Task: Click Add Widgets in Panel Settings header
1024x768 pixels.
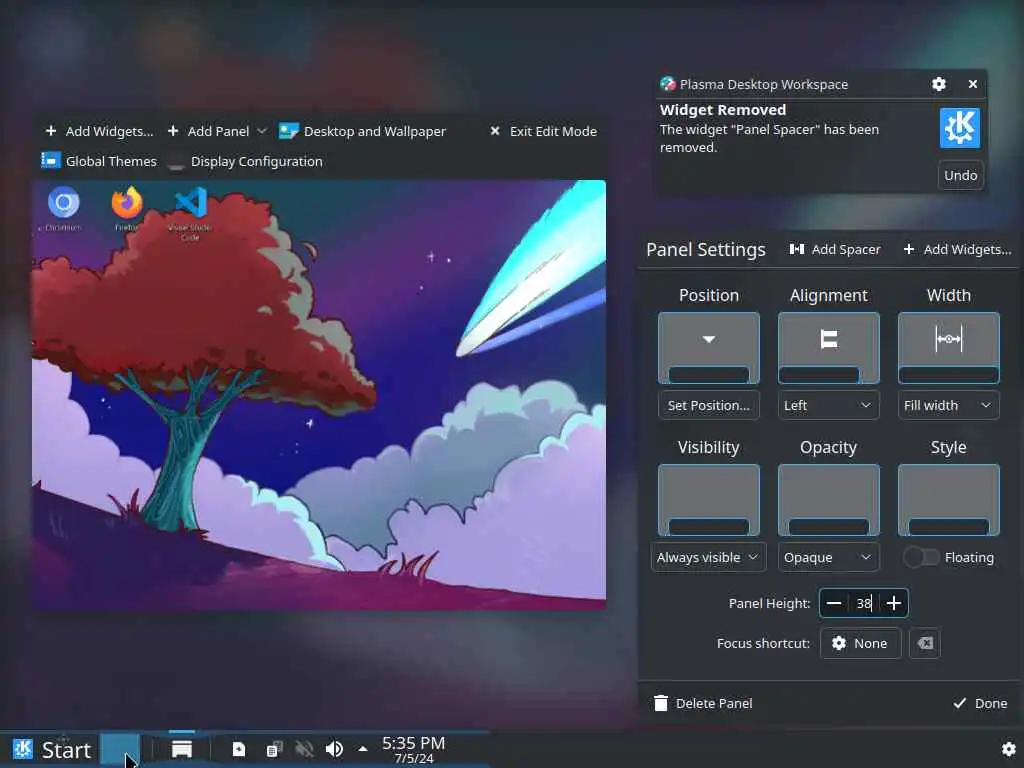Action: 957,249
